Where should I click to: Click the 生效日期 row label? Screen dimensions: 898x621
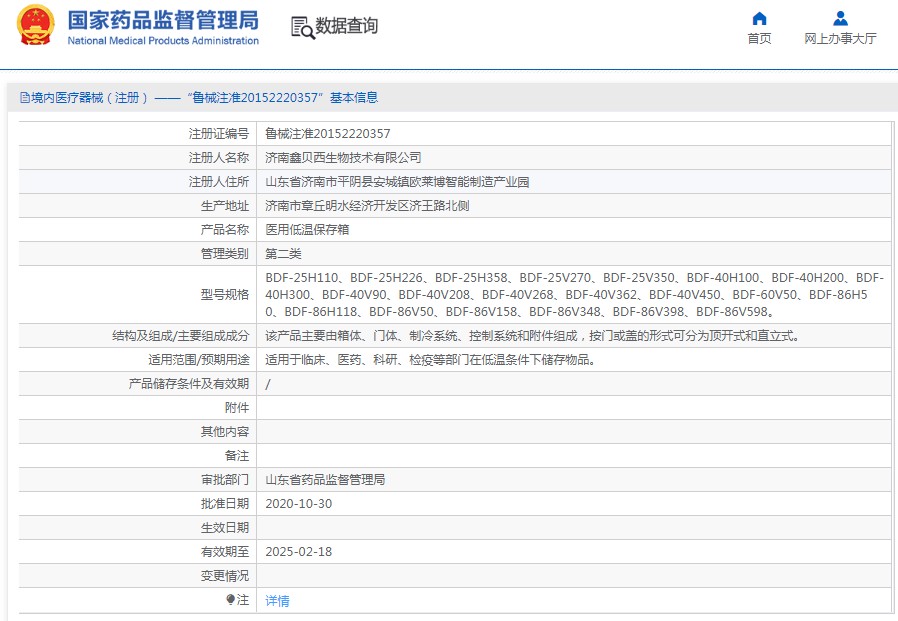tap(224, 528)
